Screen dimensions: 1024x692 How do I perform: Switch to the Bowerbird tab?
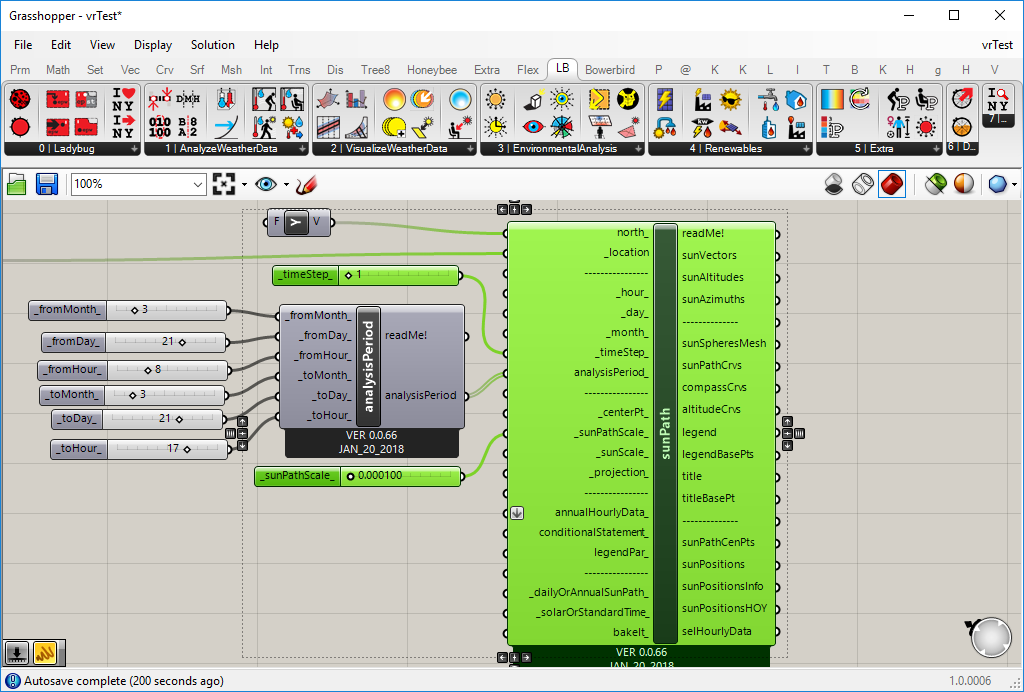click(x=610, y=70)
